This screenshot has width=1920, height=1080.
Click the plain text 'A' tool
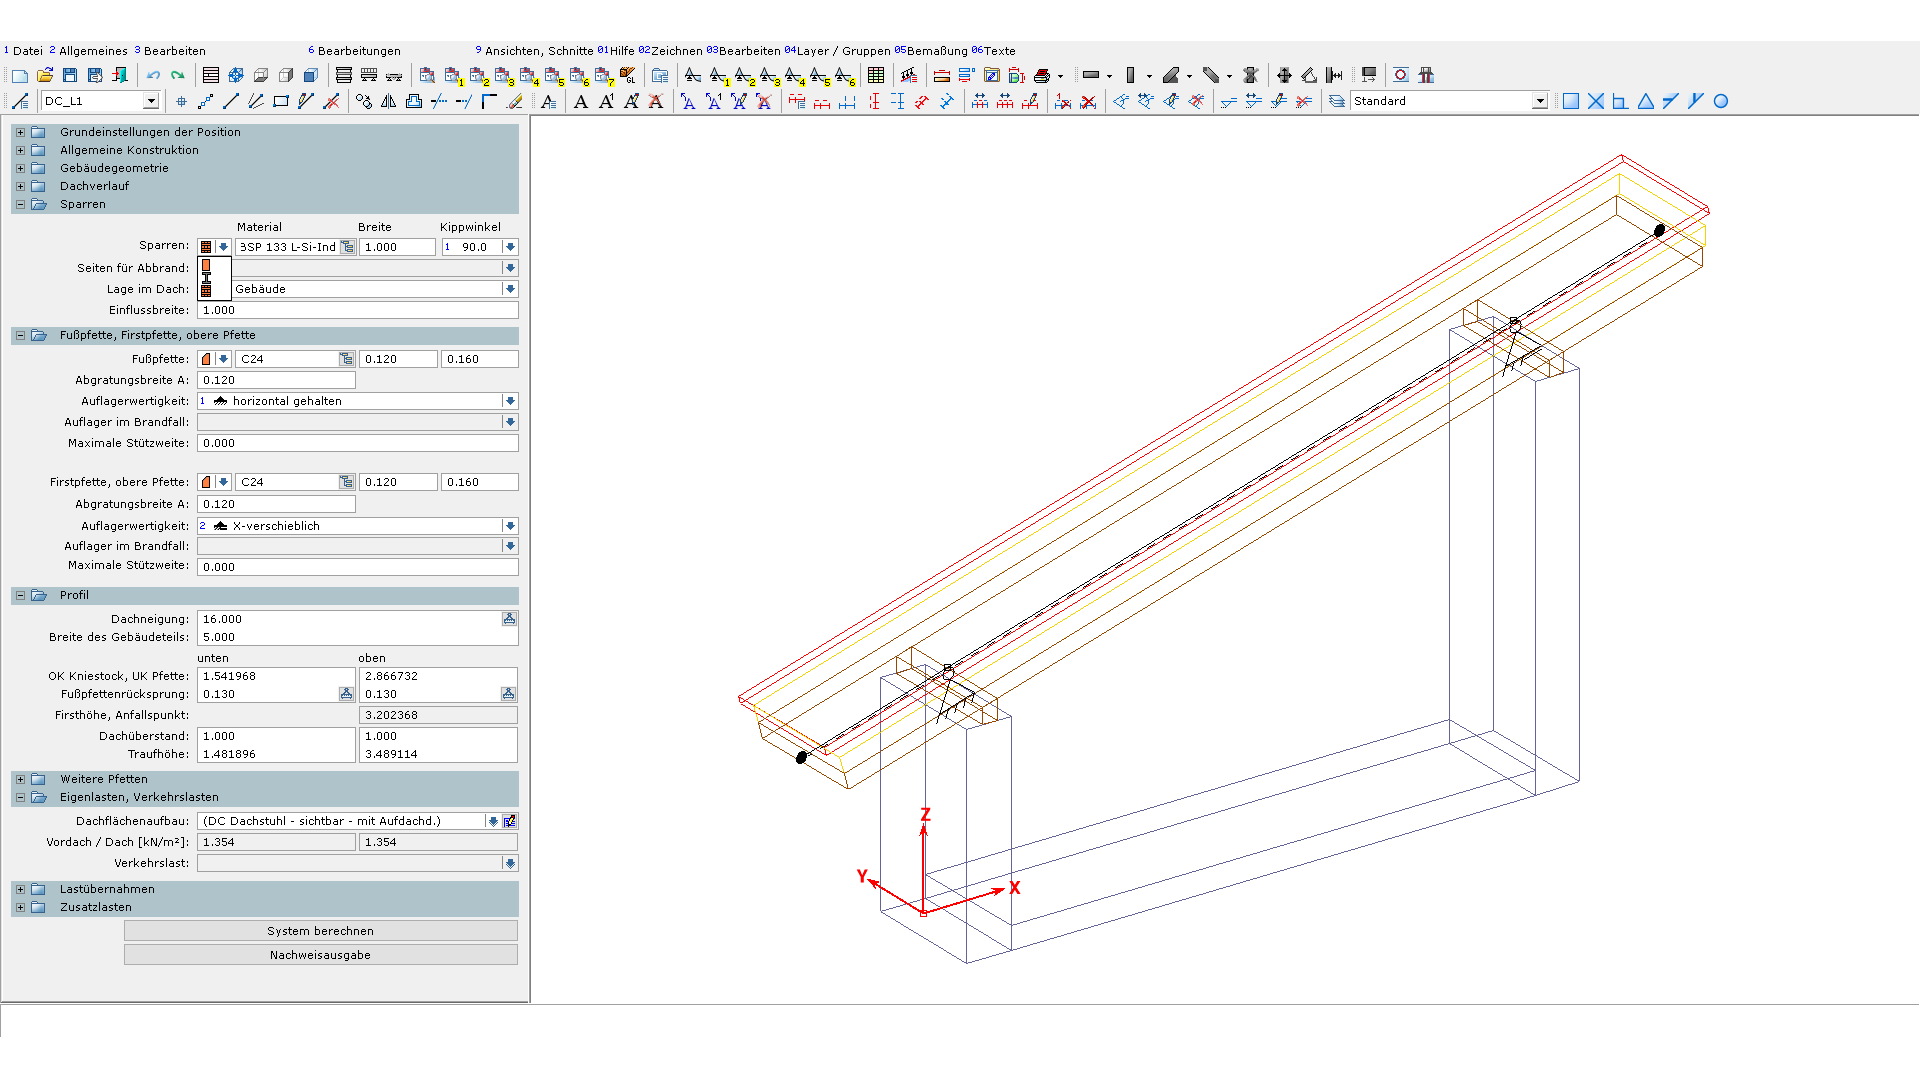[581, 101]
